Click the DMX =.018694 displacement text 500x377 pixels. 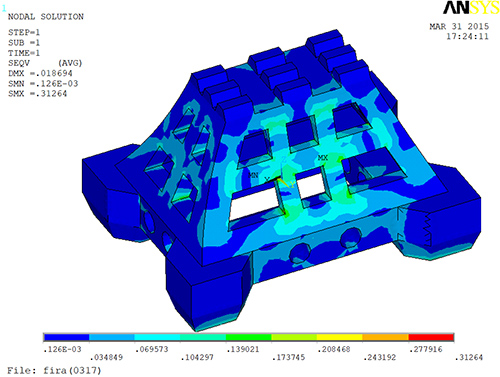click(40, 73)
